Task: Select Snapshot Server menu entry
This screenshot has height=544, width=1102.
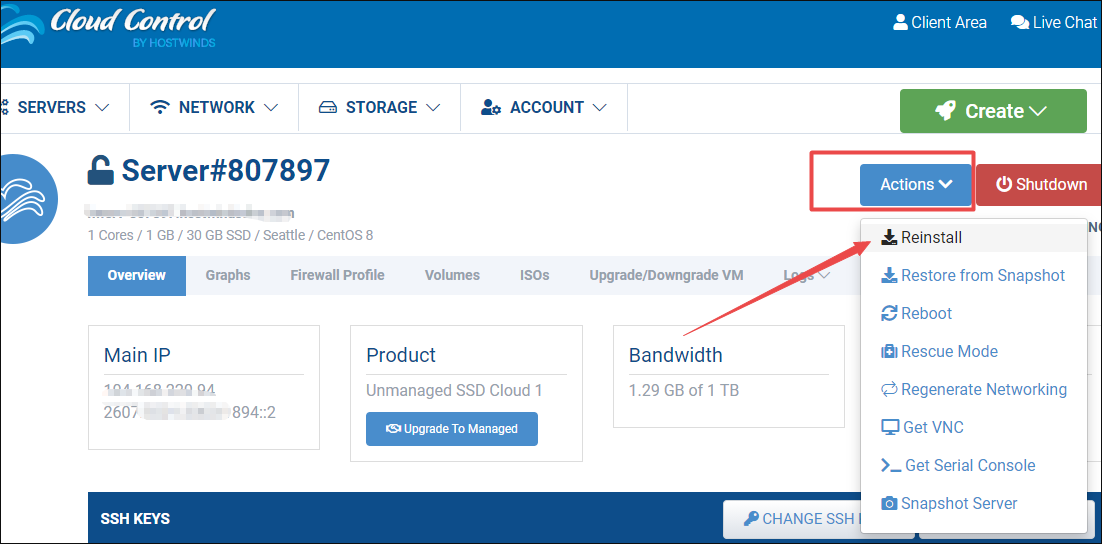Action: click(x=973, y=503)
